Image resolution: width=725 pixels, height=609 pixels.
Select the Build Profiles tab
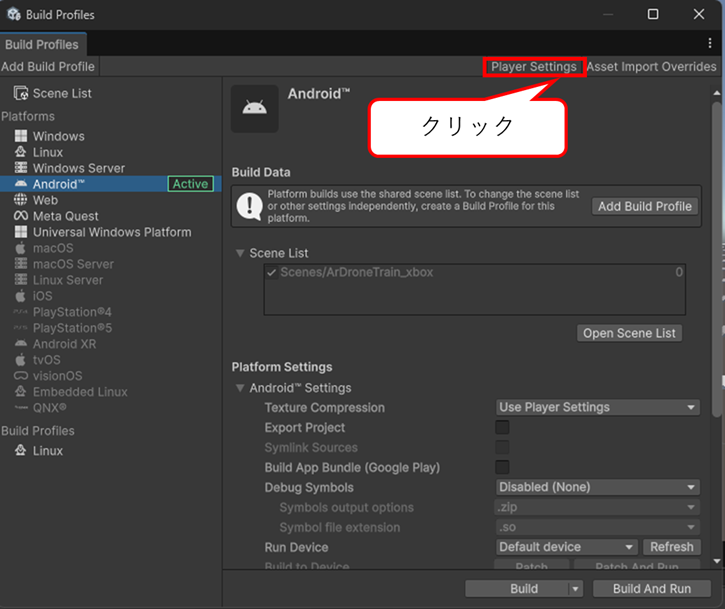pos(42,44)
